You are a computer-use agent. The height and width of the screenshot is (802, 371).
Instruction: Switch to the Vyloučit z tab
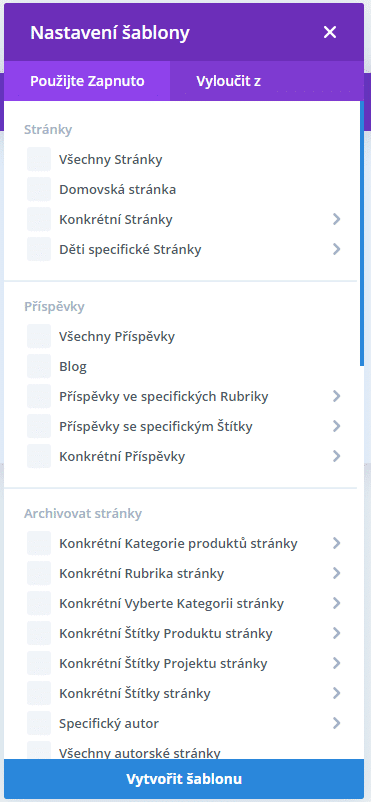pyautogui.click(x=229, y=81)
